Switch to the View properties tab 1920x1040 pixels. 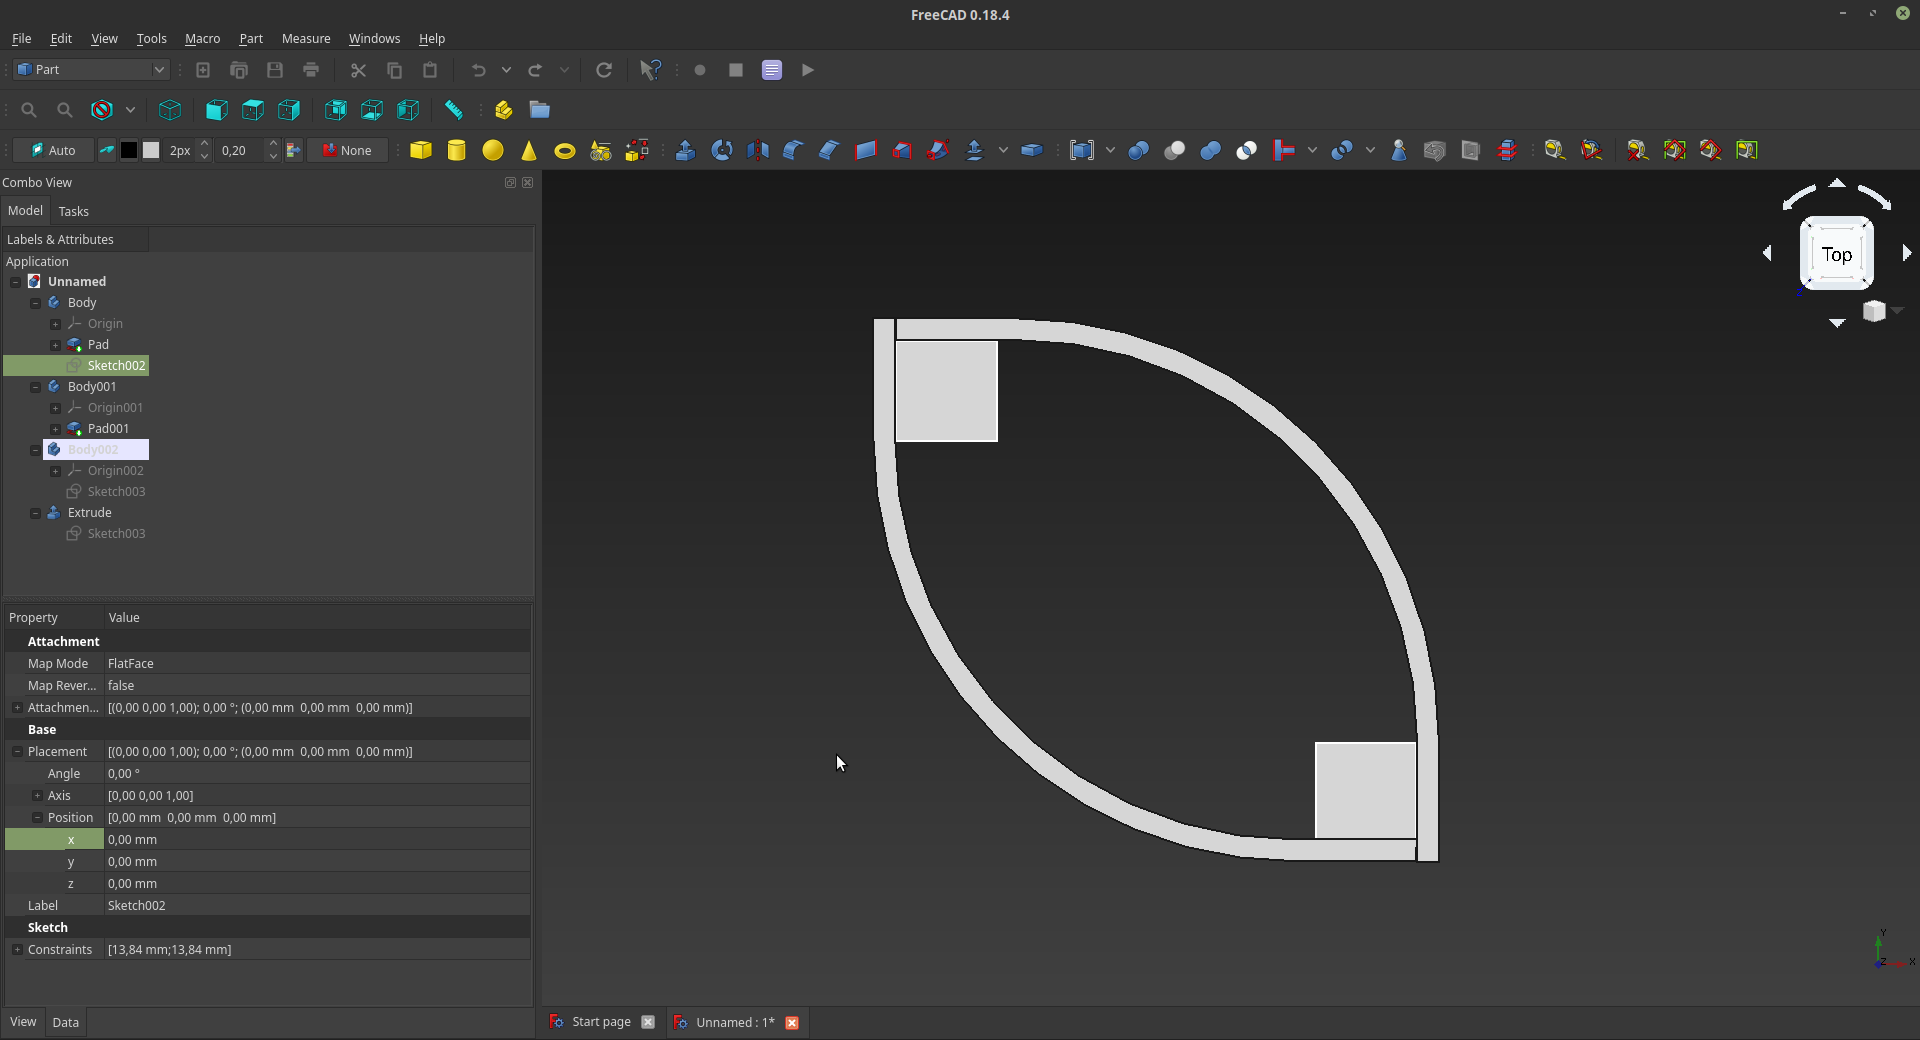pyautogui.click(x=23, y=1022)
